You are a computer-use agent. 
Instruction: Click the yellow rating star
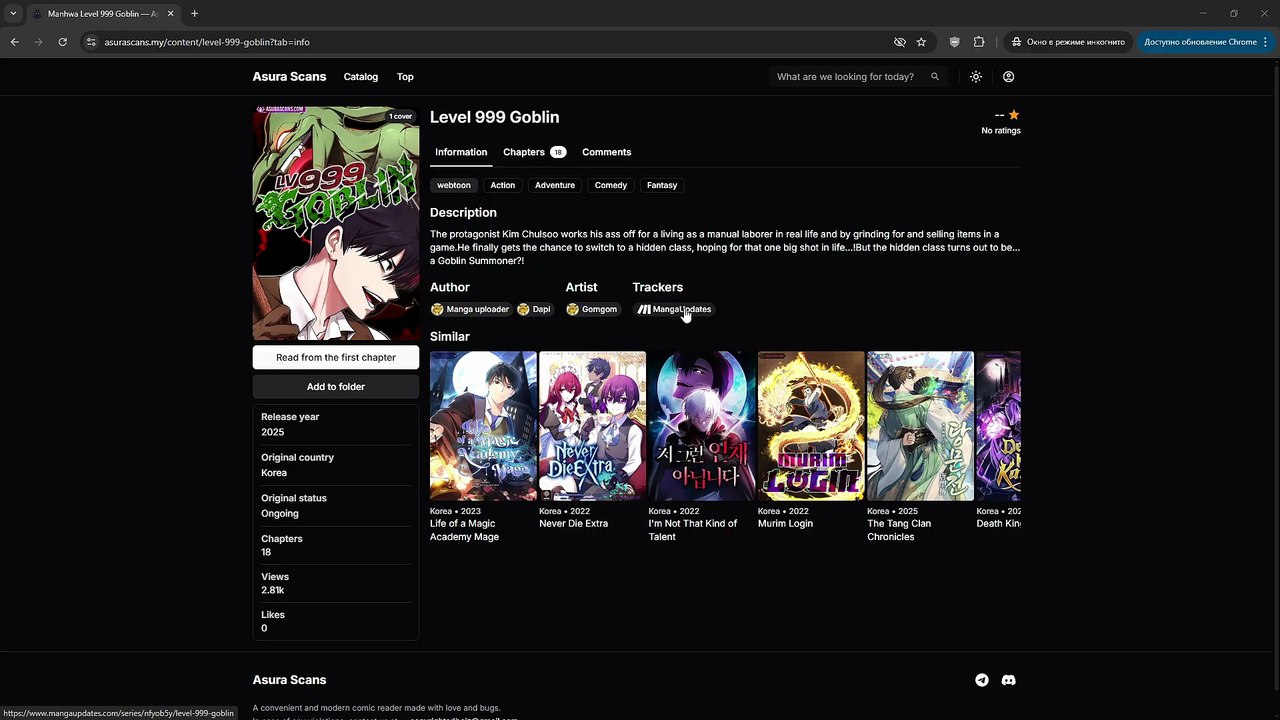(1014, 115)
